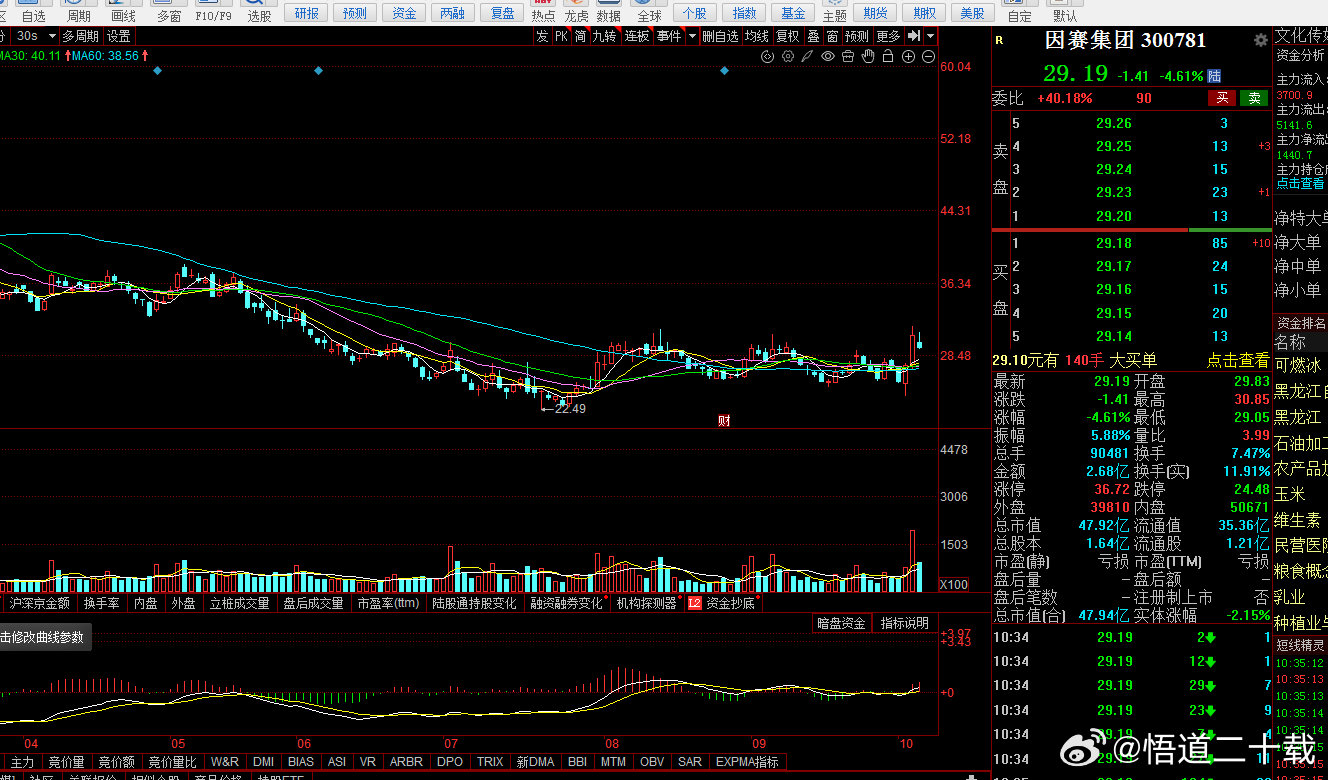This screenshot has width=1328, height=780.
Task: Toggle 叠 overlay option
Action: [x=813, y=36]
